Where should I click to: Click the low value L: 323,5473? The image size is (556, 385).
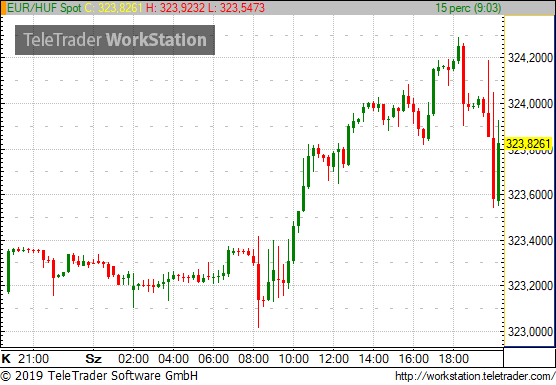236,8
